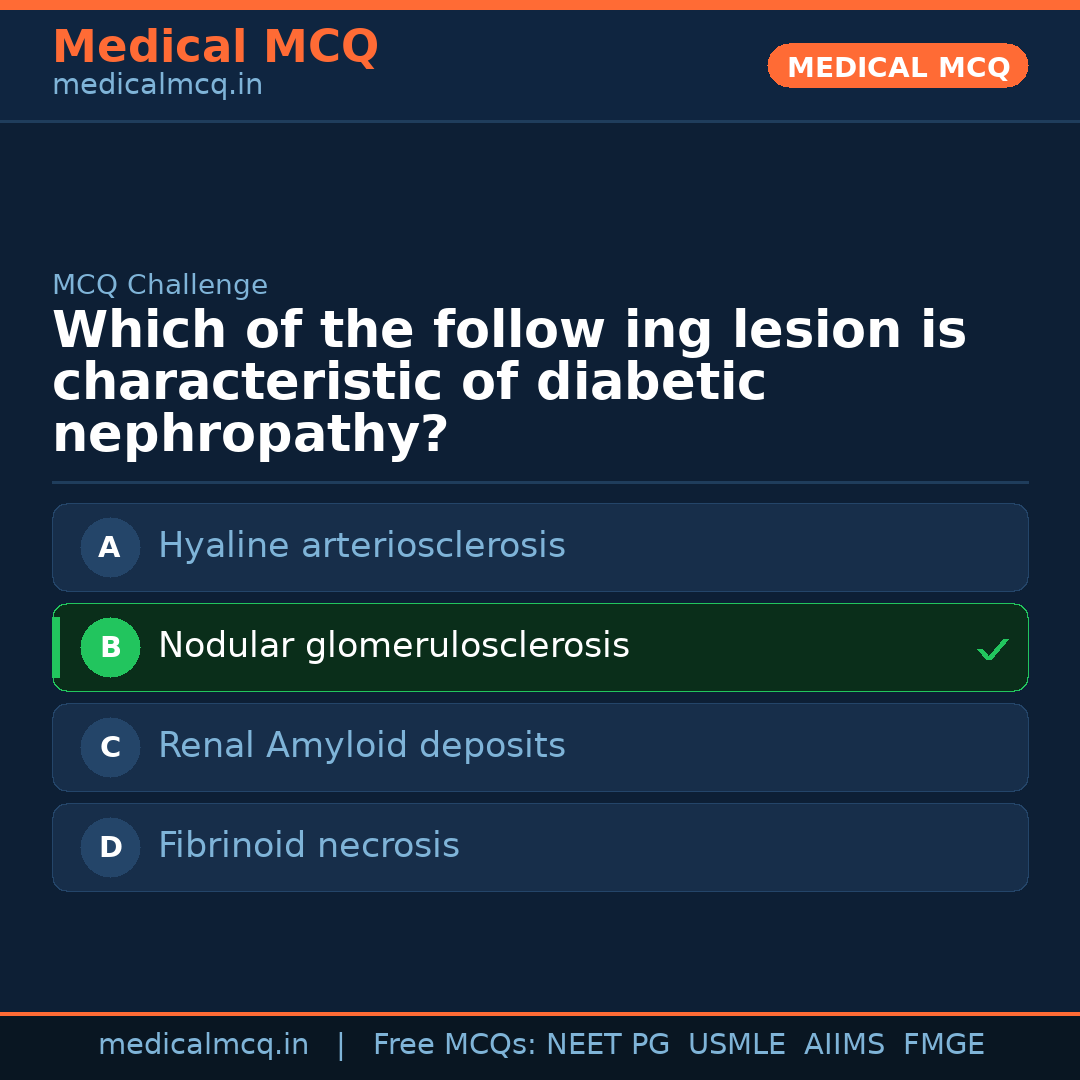1080x1080 pixels.
Task: Click the letter A option circle
Action: (110, 547)
